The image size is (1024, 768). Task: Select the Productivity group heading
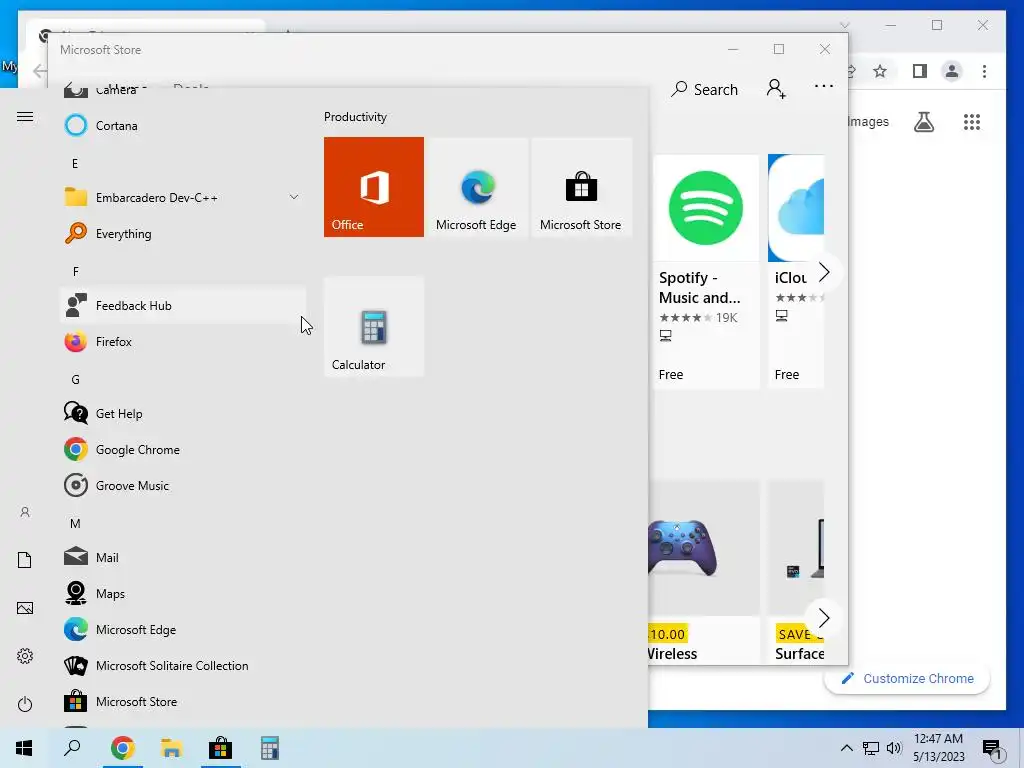[355, 117]
